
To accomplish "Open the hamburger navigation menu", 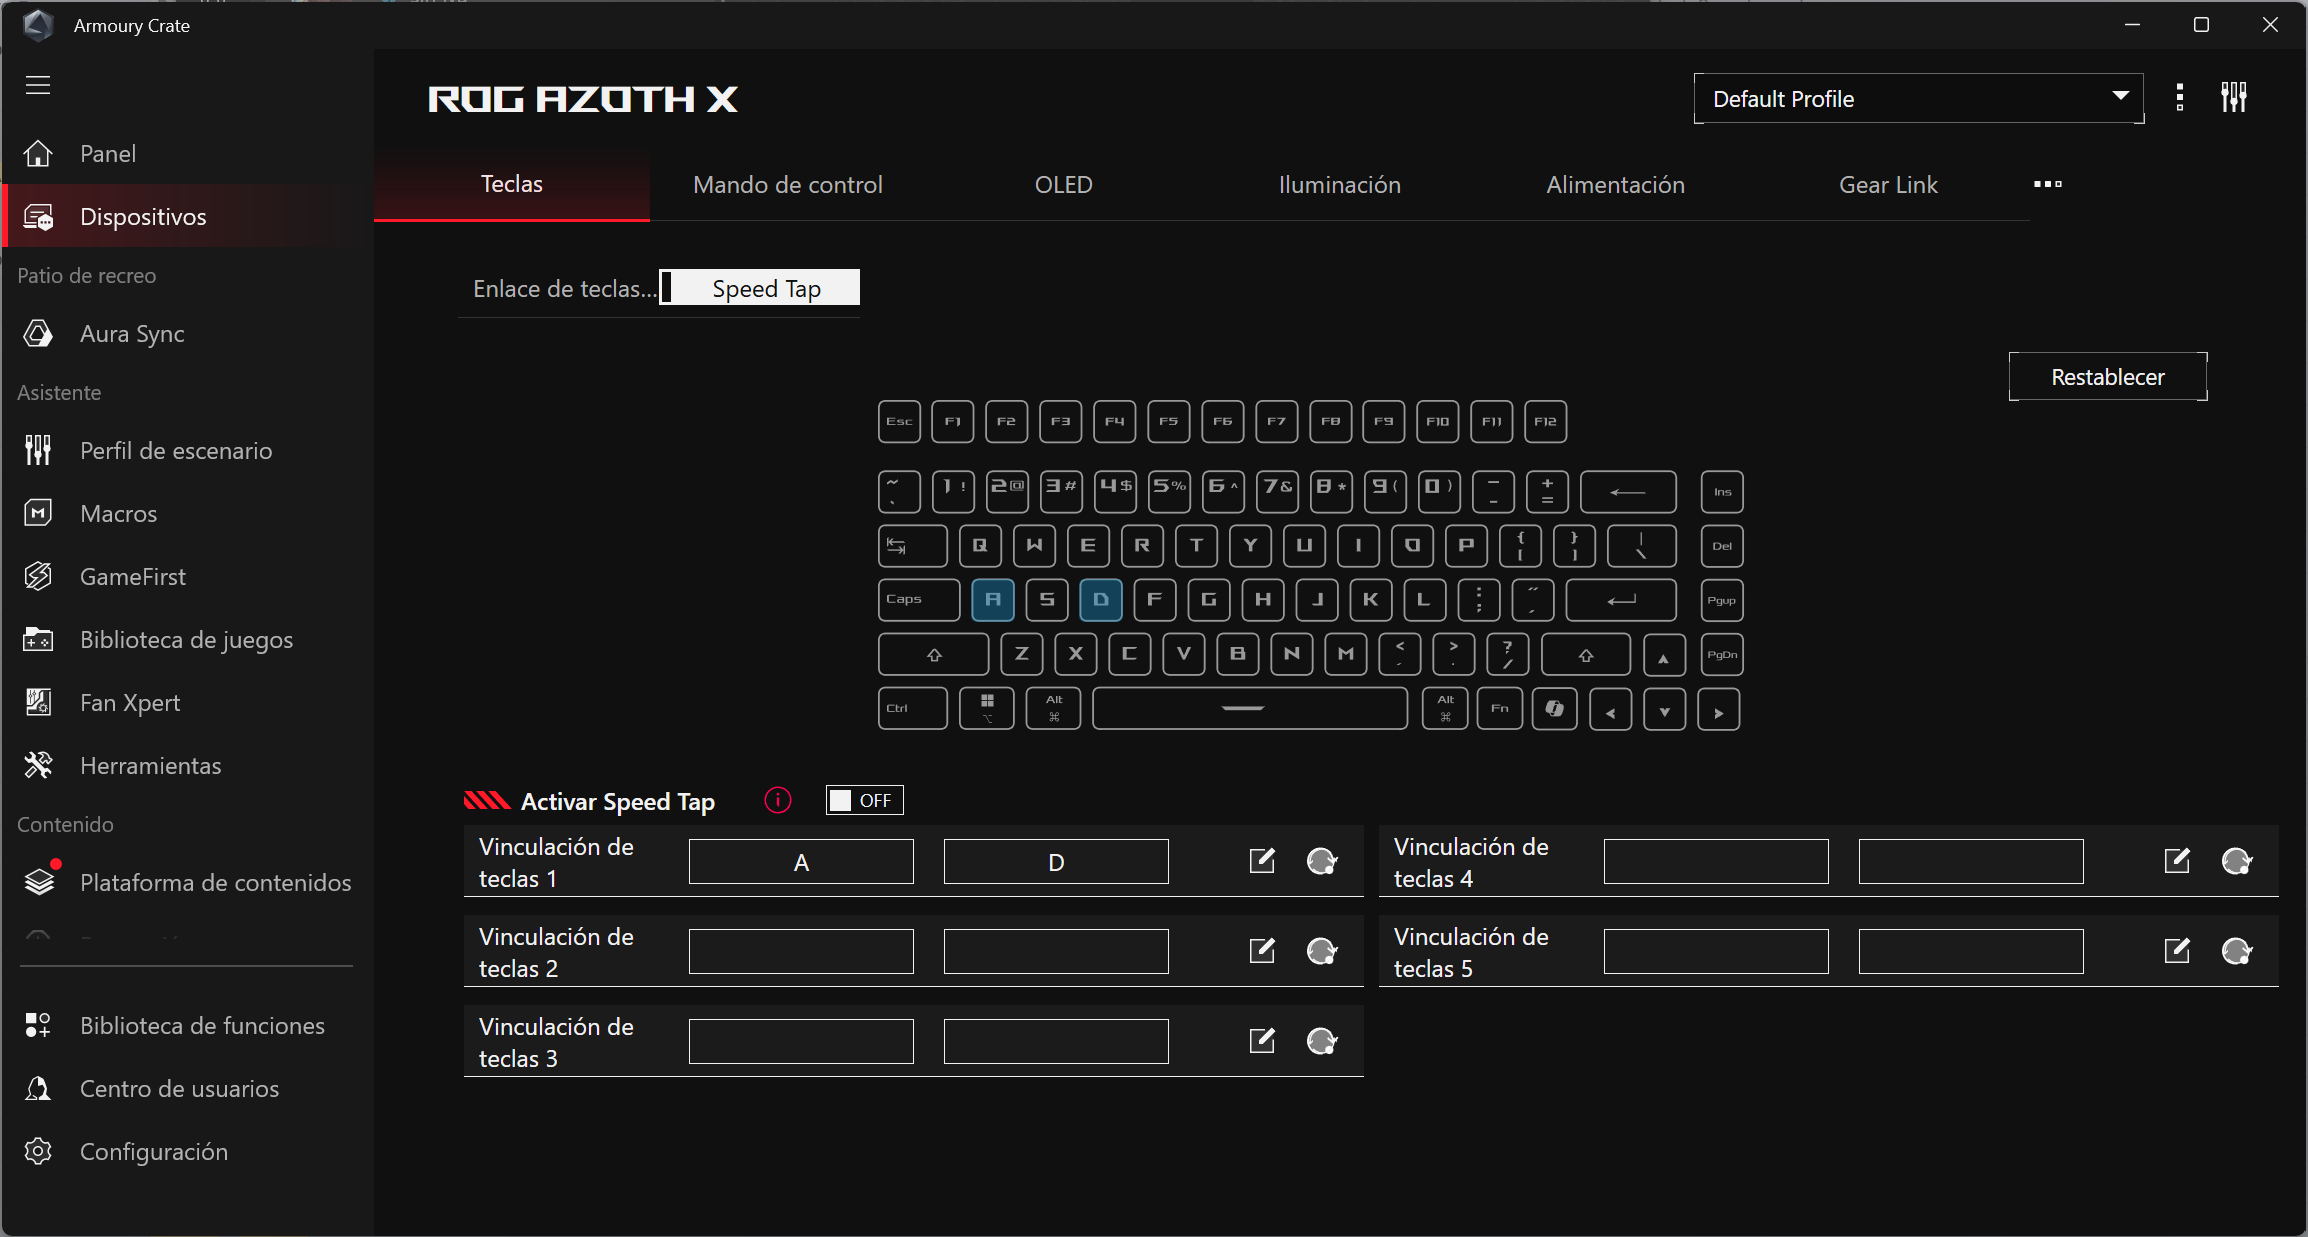I will [38, 85].
